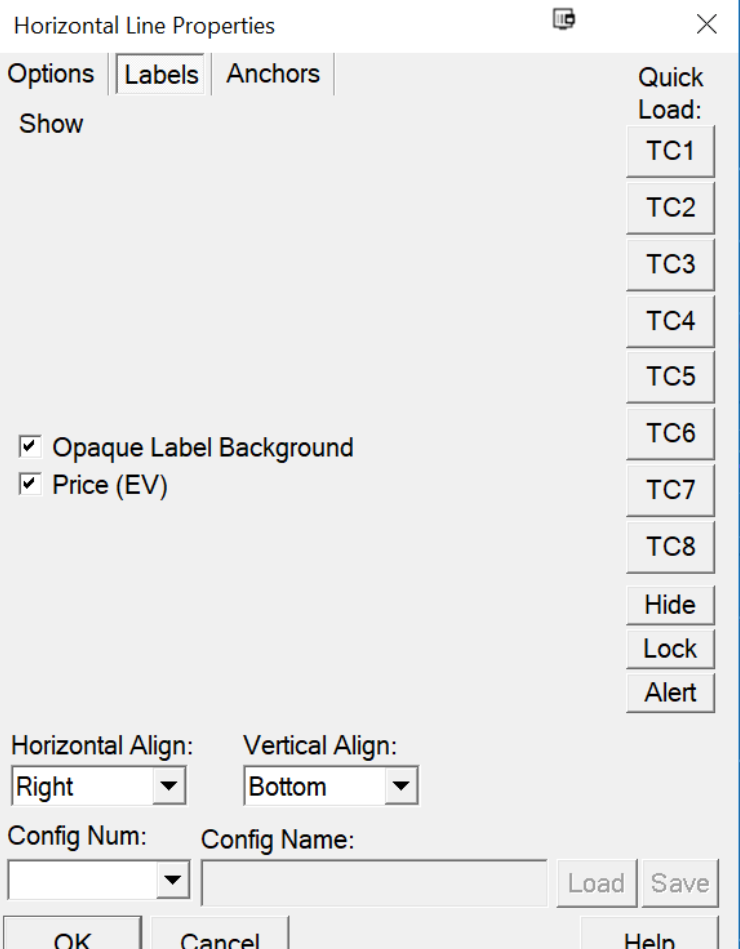Uncheck the Price (EV) checkbox
Image resolution: width=740 pixels, height=949 pixels.
coord(30,485)
